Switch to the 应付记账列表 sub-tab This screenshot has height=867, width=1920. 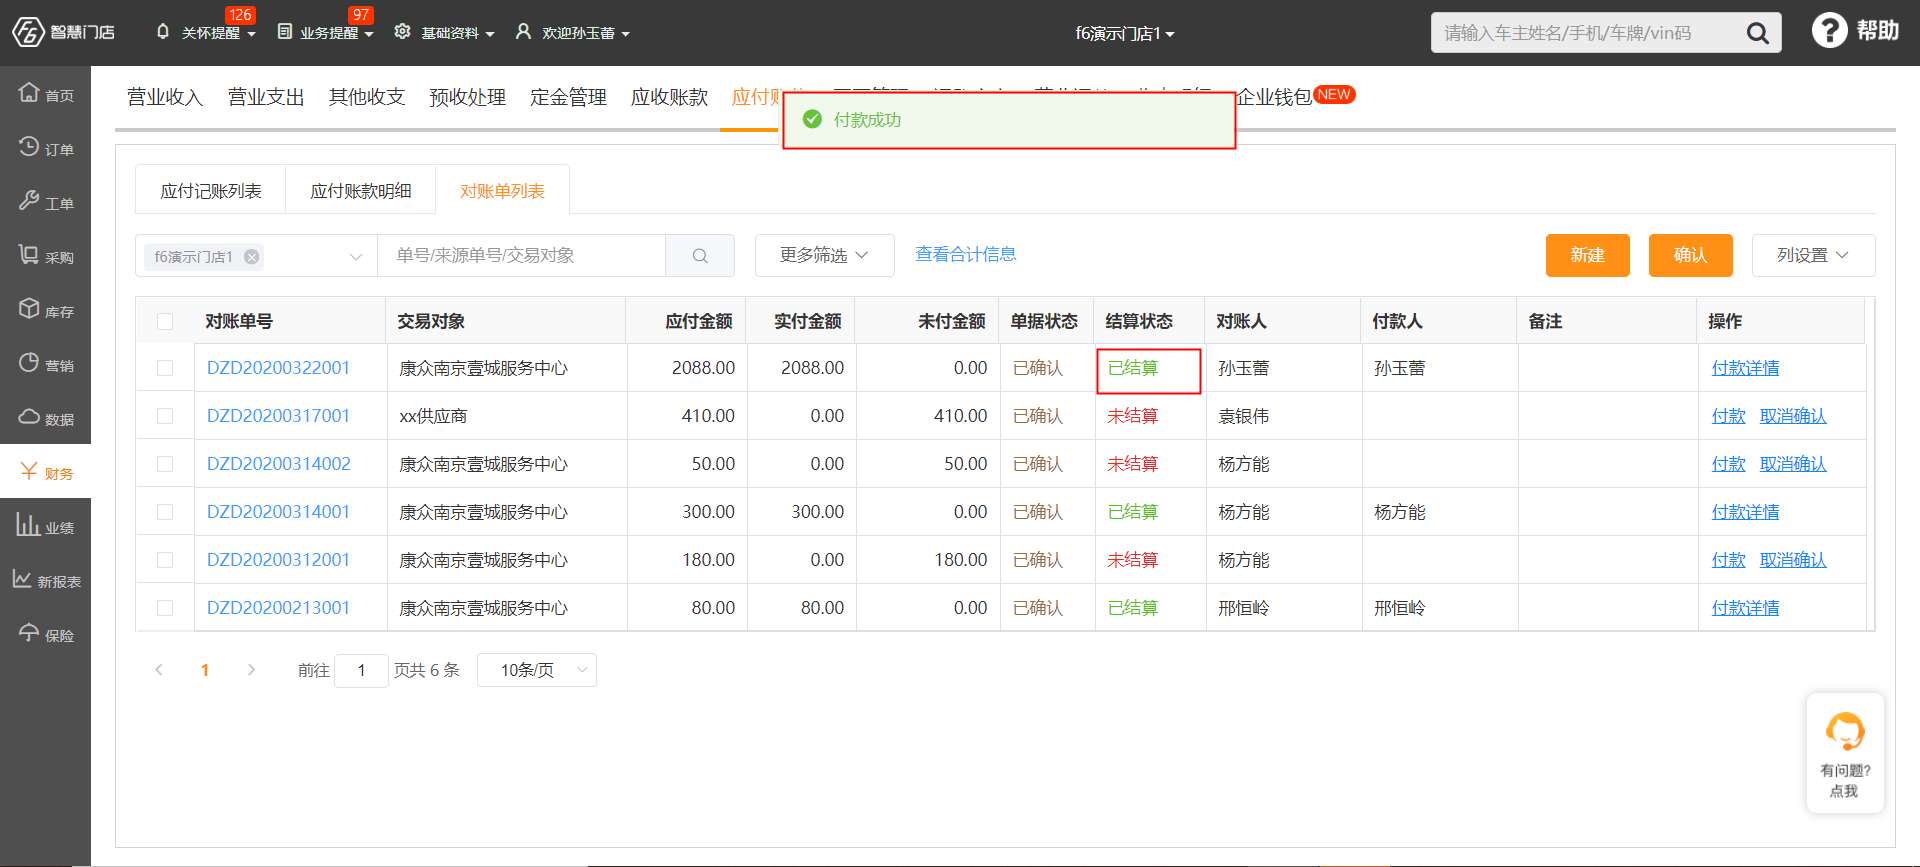211,191
